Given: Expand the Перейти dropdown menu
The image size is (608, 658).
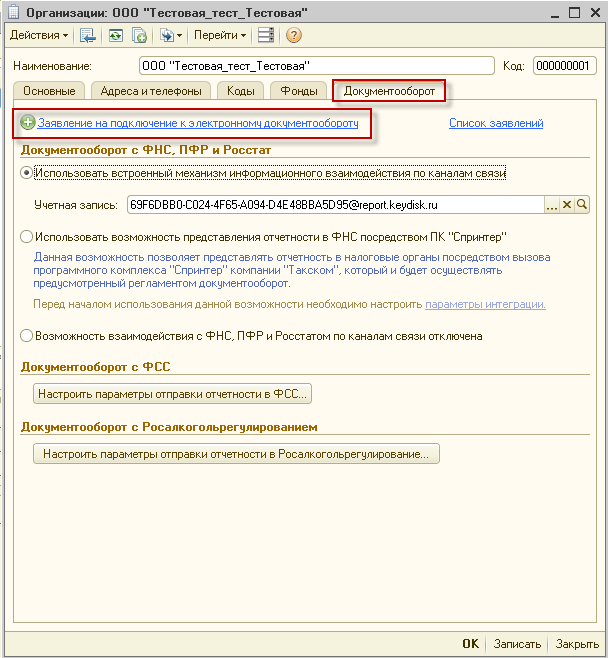Looking at the screenshot, I should coord(220,35).
